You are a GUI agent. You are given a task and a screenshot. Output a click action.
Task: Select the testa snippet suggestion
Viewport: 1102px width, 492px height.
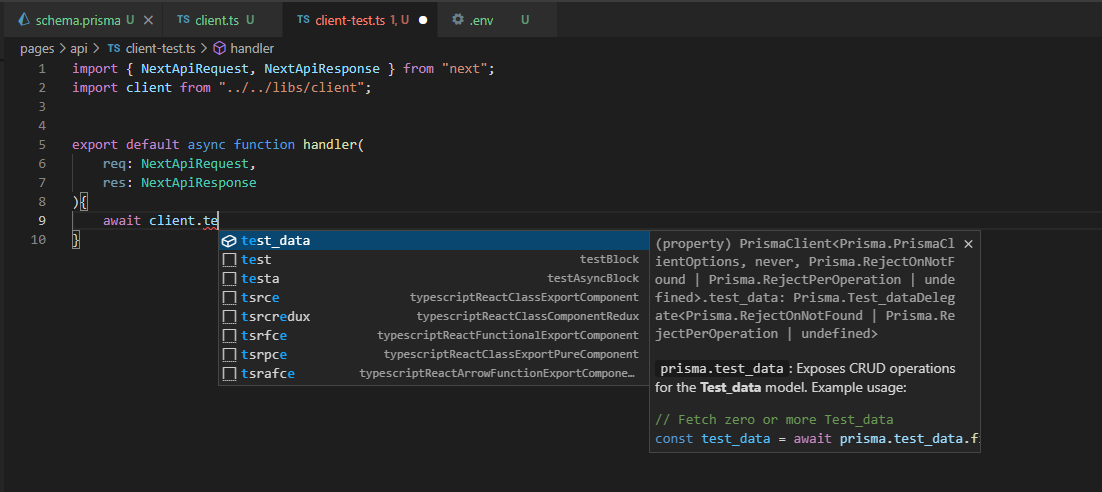point(434,278)
